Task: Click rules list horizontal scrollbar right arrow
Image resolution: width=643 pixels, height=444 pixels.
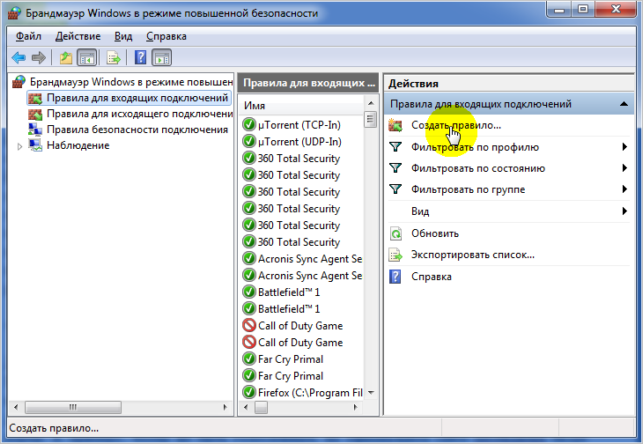Action: tap(355, 408)
